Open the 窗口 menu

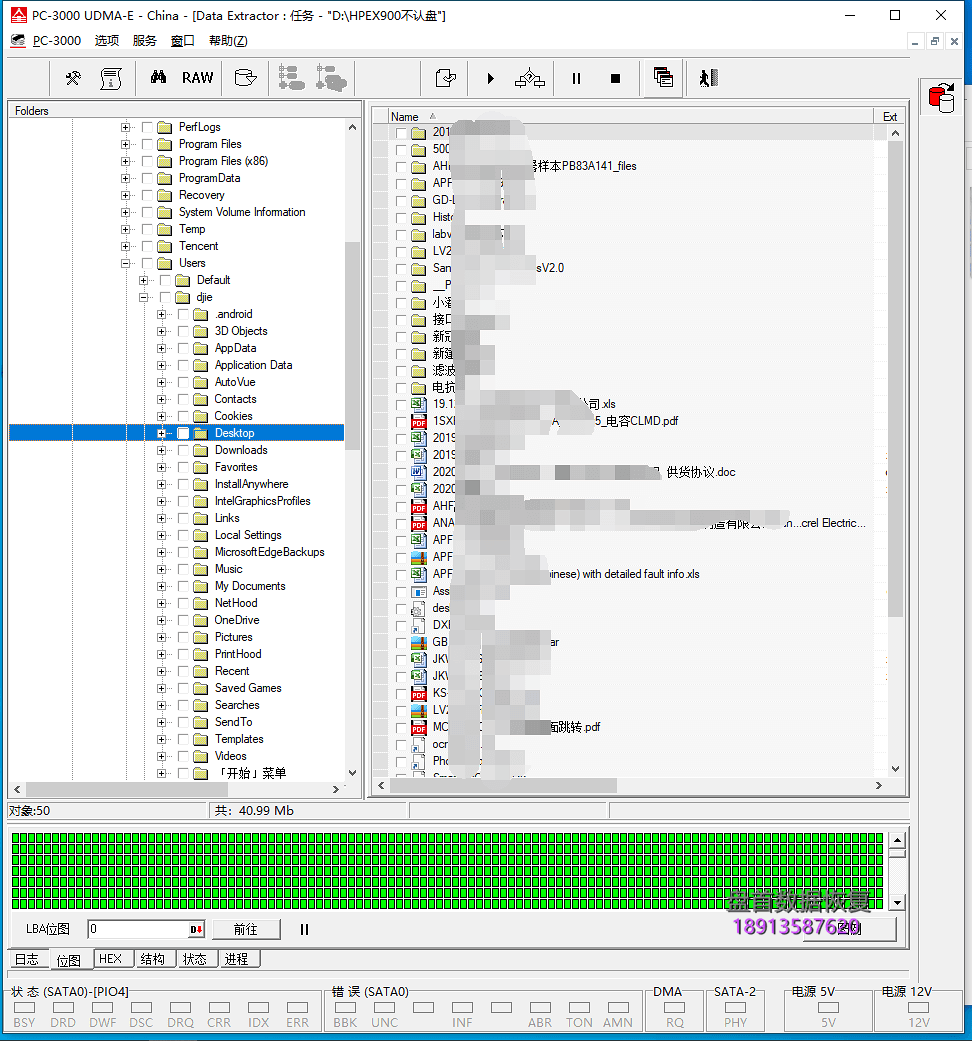[183, 40]
